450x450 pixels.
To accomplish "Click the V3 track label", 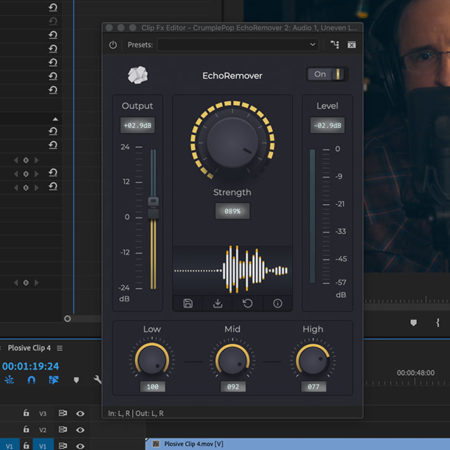I will 43,414.
